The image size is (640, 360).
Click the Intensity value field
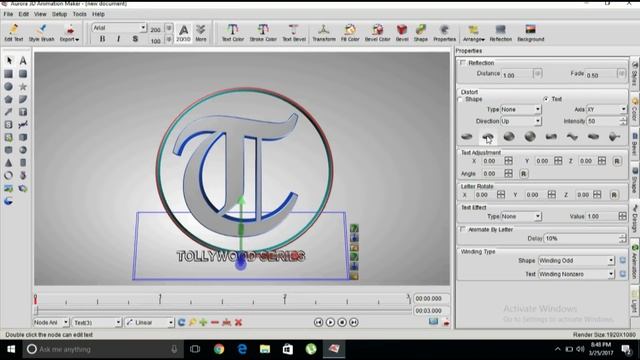click(603, 121)
